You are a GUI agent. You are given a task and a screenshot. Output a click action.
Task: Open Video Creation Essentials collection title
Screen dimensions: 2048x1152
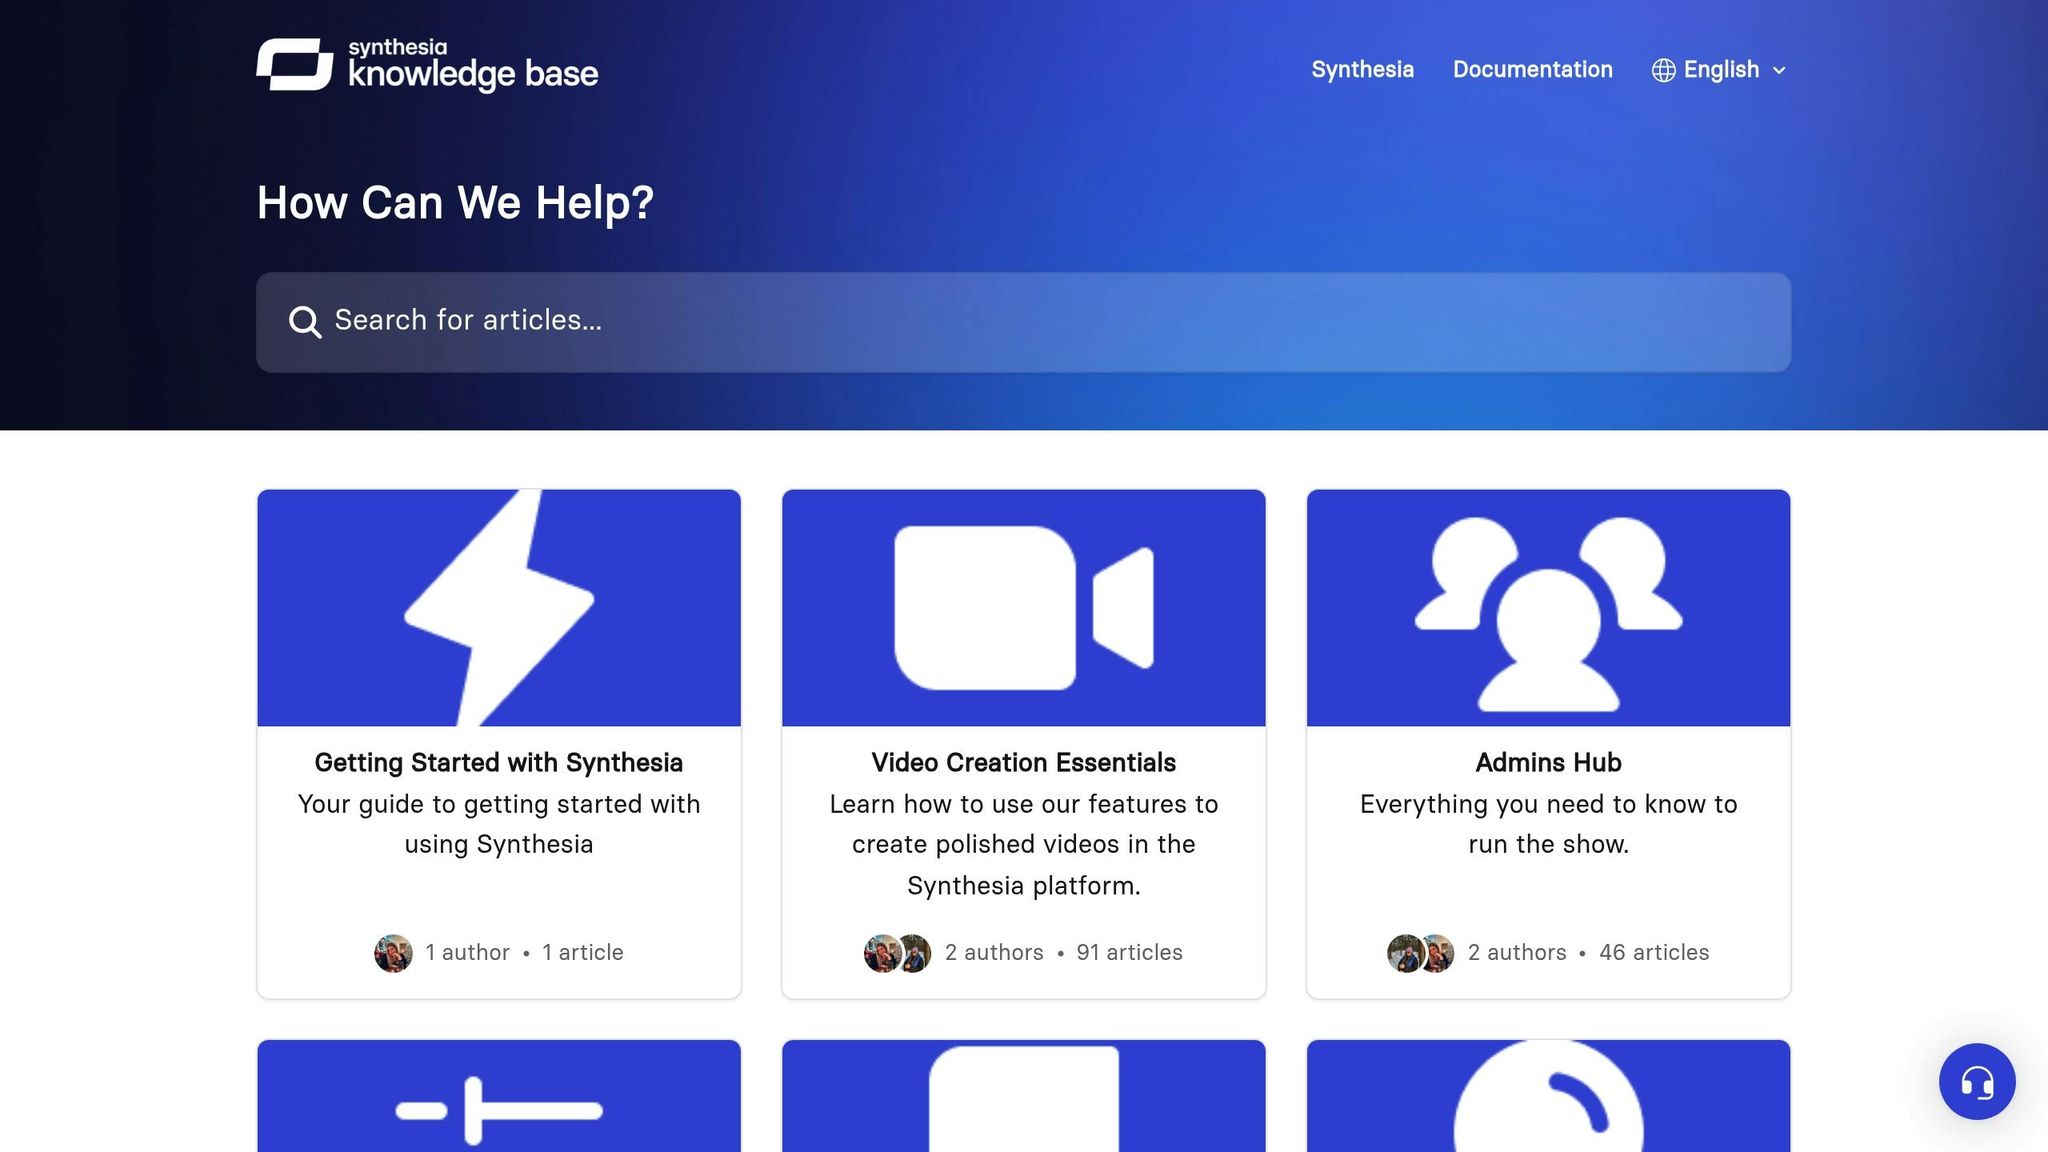coord(1023,762)
